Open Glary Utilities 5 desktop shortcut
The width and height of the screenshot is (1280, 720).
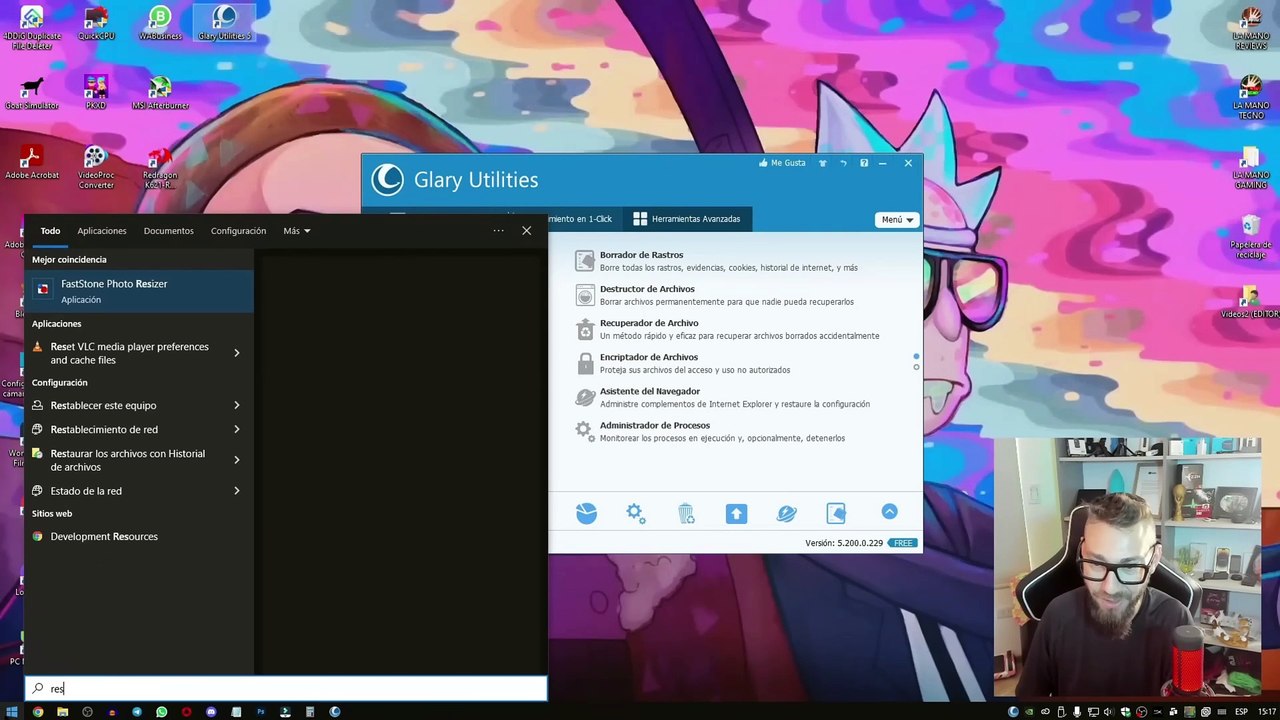pyautogui.click(x=224, y=24)
